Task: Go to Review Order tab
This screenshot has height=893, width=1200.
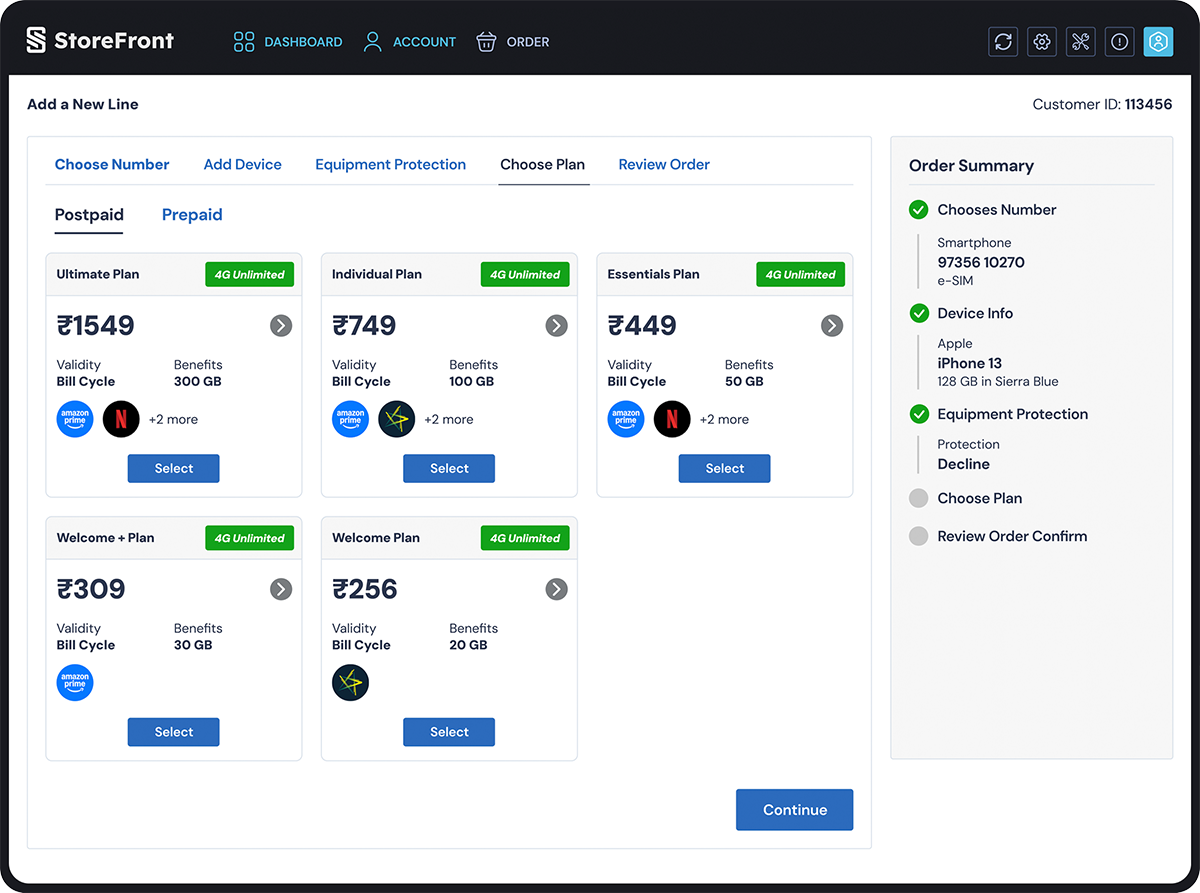Action: pyautogui.click(x=664, y=165)
